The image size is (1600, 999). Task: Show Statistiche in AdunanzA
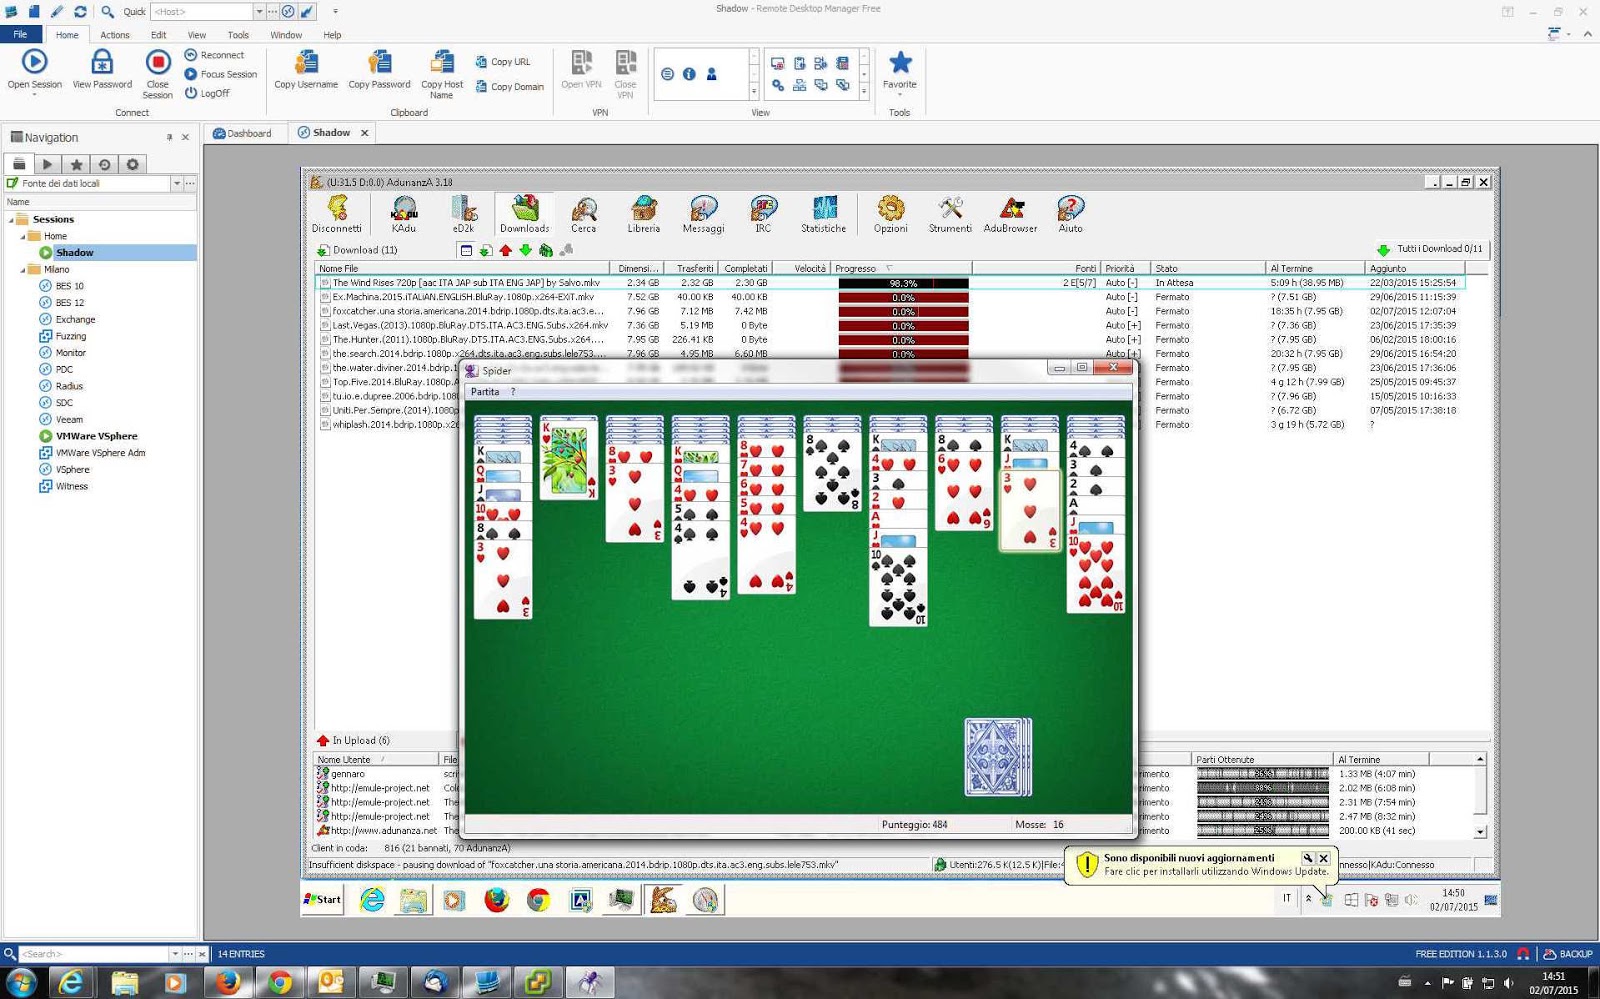pyautogui.click(x=824, y=214)
